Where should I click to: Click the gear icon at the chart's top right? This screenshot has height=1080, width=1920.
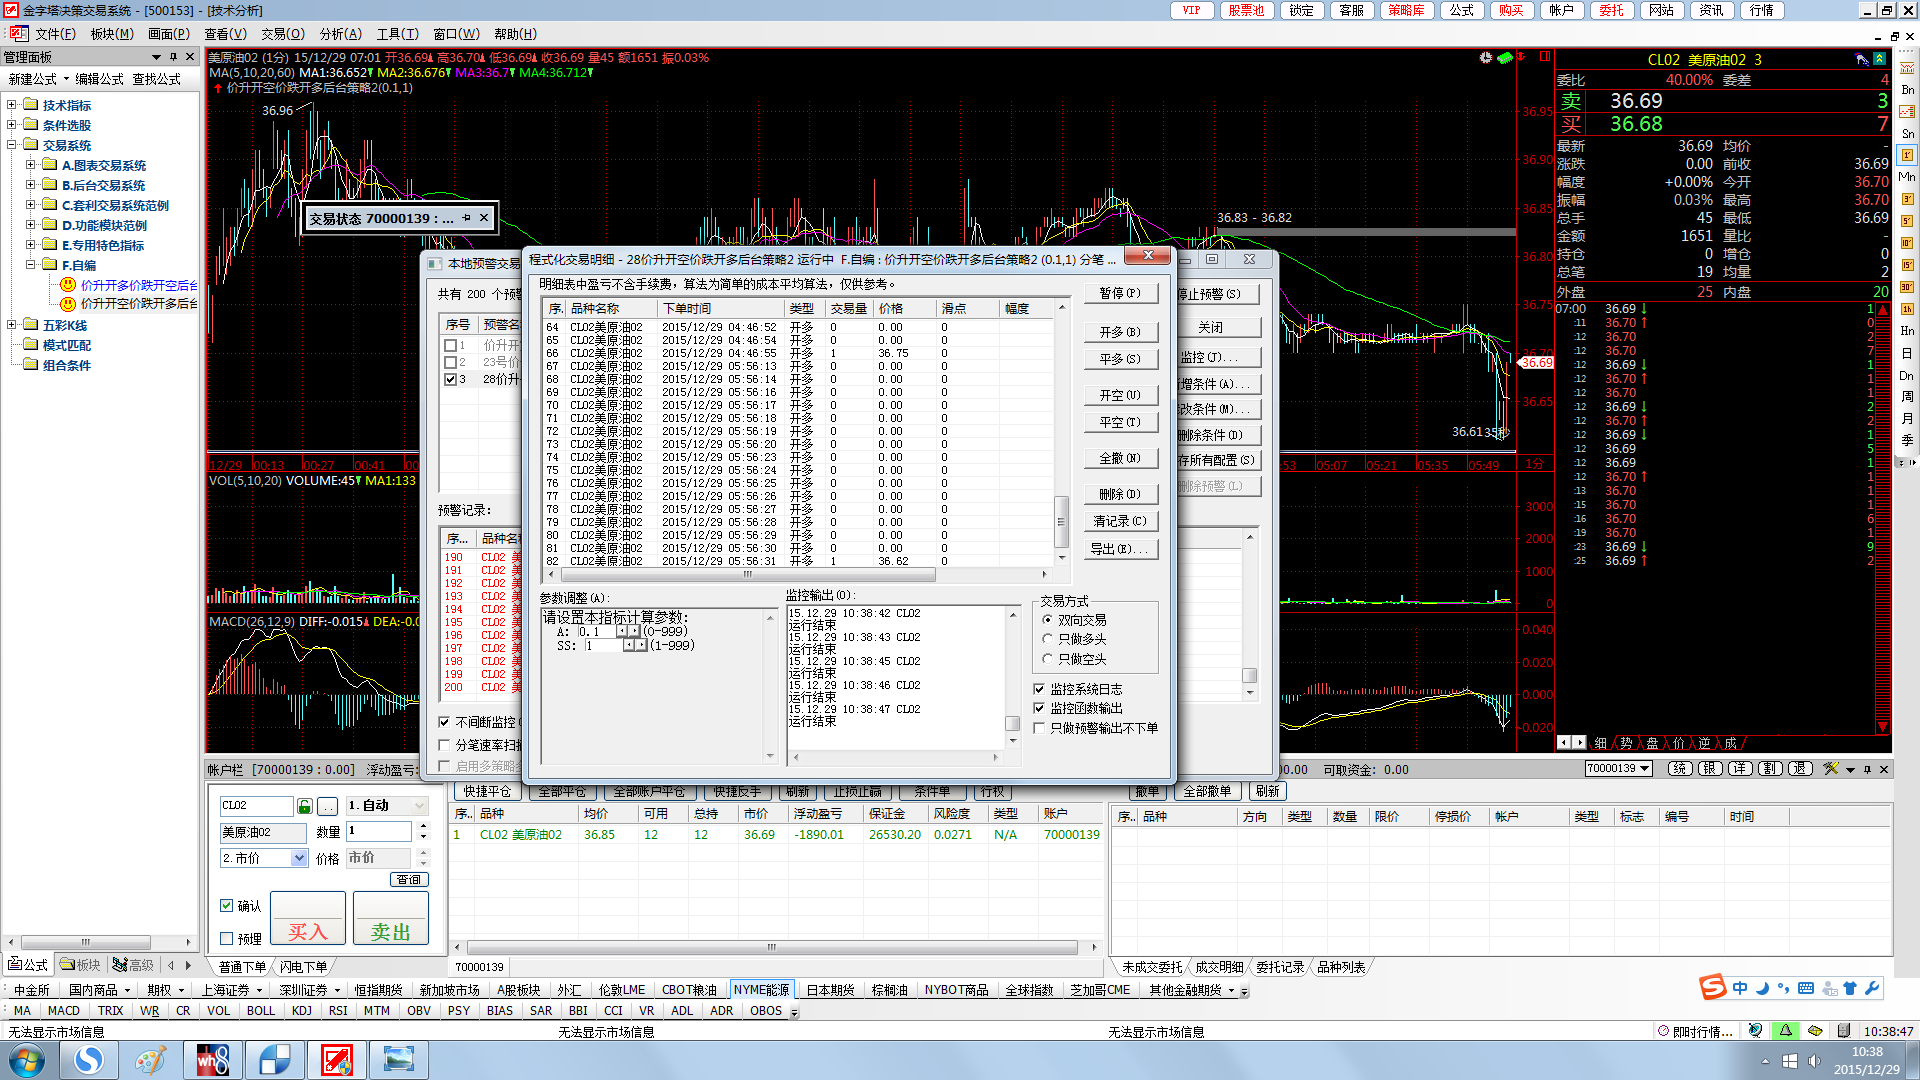click(1486, 58)
